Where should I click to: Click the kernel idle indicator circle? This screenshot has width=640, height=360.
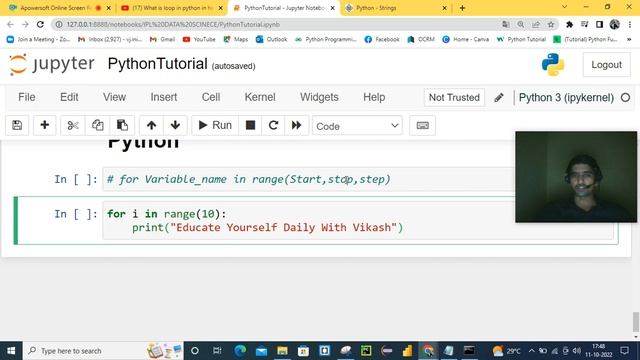pos(625,98)
